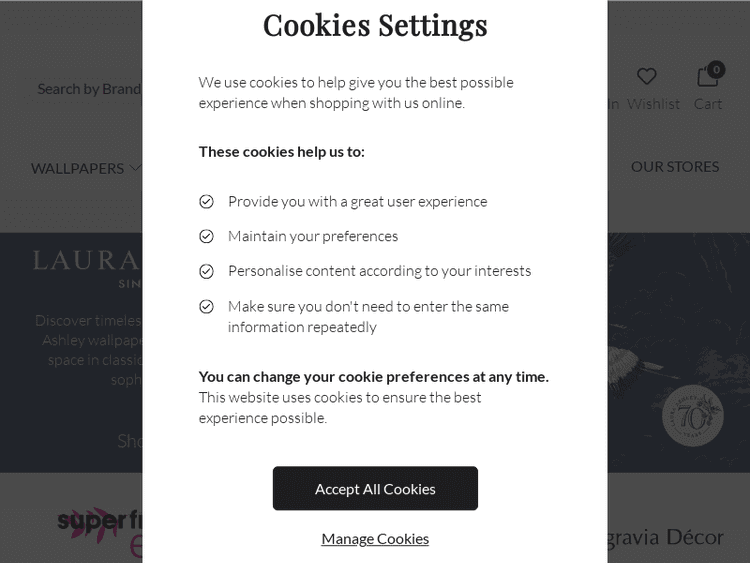Click the cart item count badge

(x=716, y=69)
